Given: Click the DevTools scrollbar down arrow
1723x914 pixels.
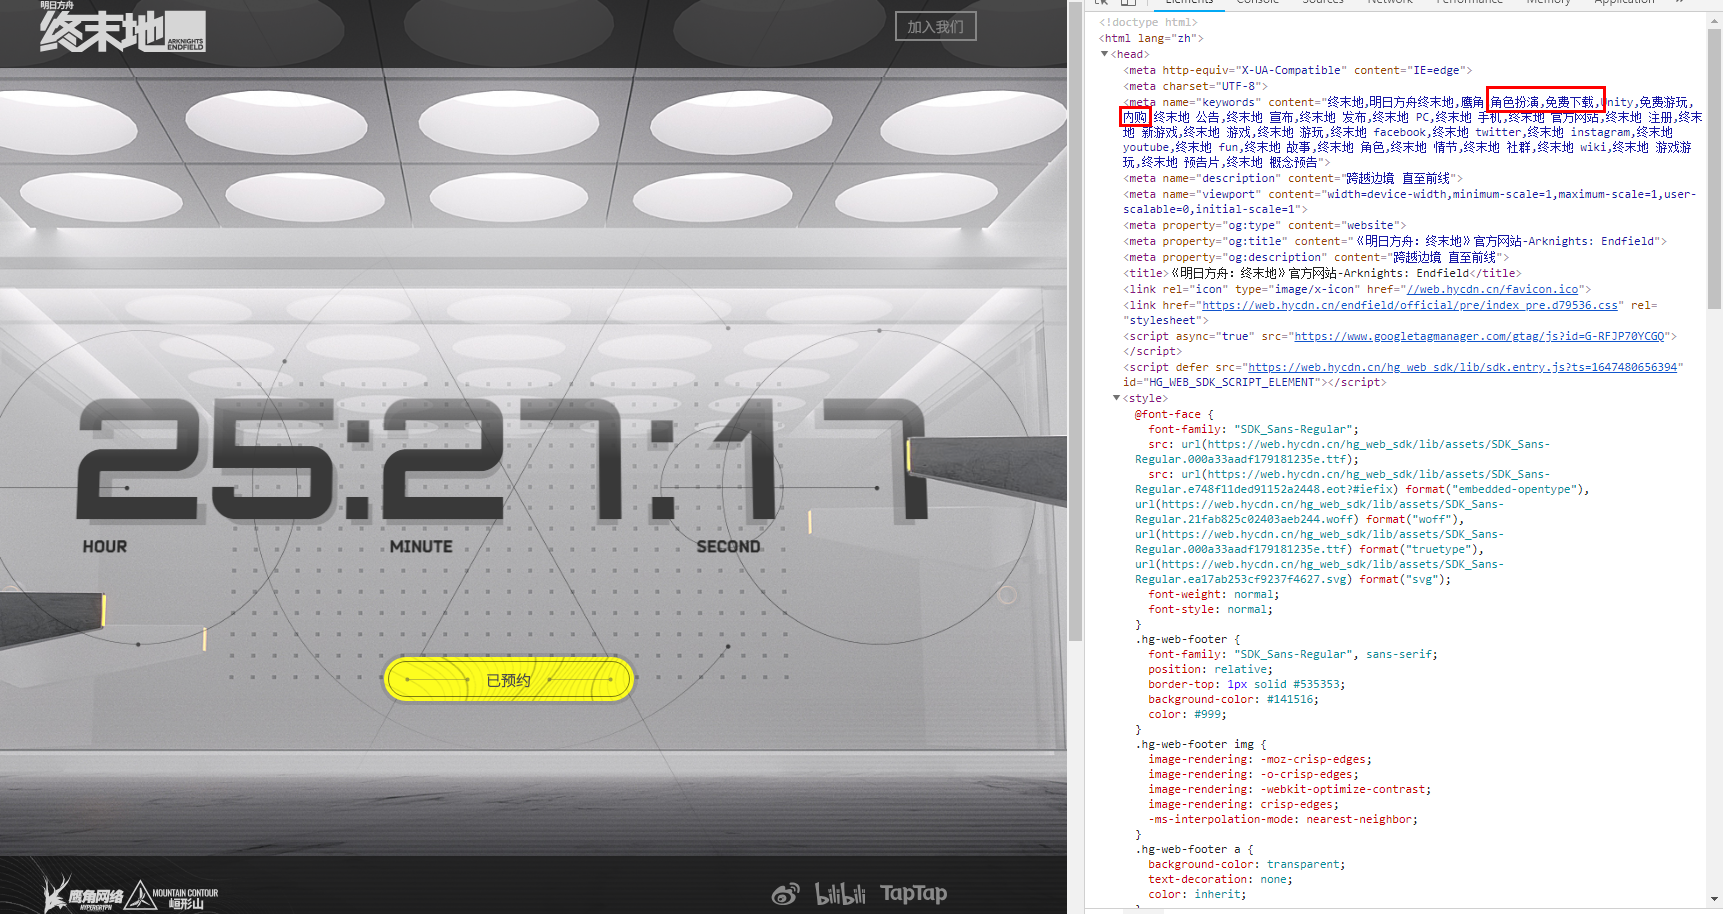Looking at the screenshot, I should 1714,899.
